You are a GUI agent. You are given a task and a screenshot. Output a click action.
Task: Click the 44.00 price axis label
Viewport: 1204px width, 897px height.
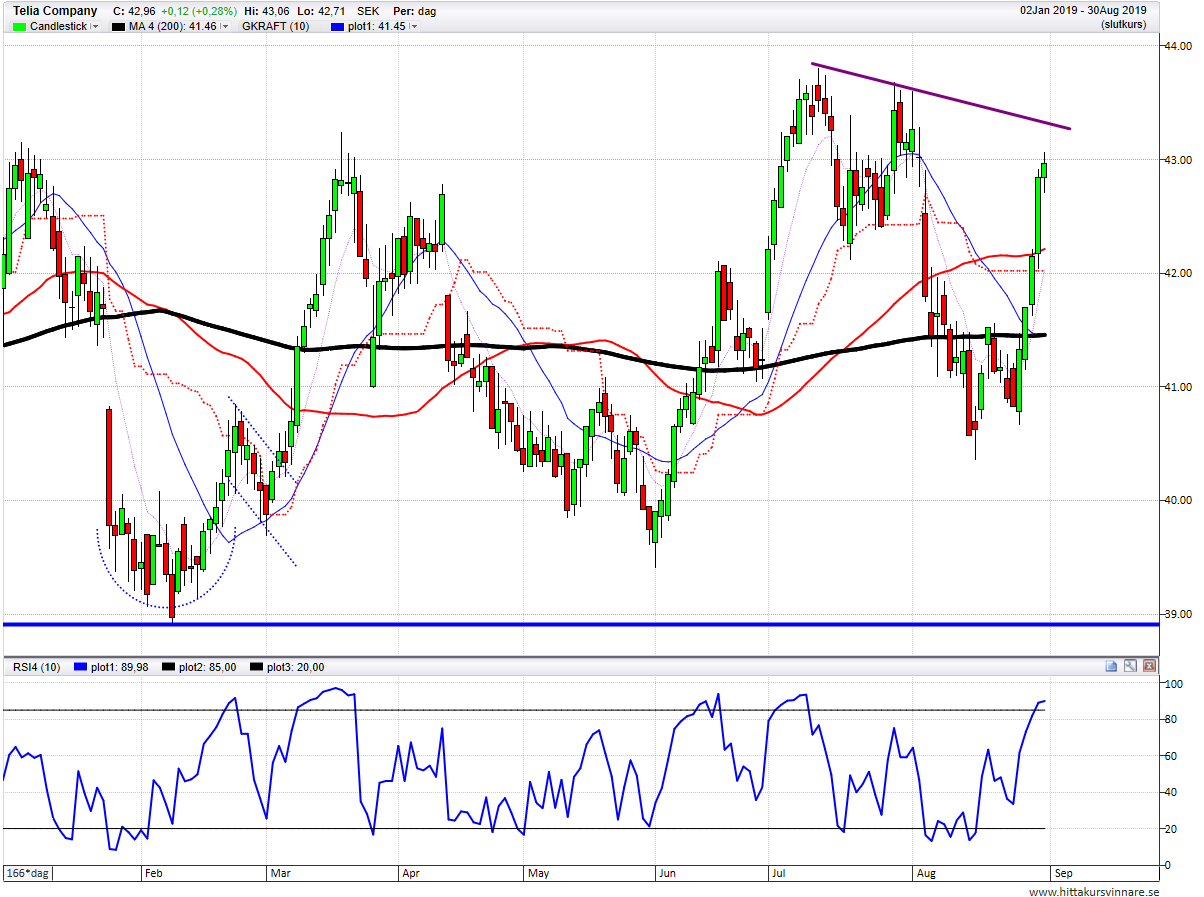click(x=1176, y=46)
